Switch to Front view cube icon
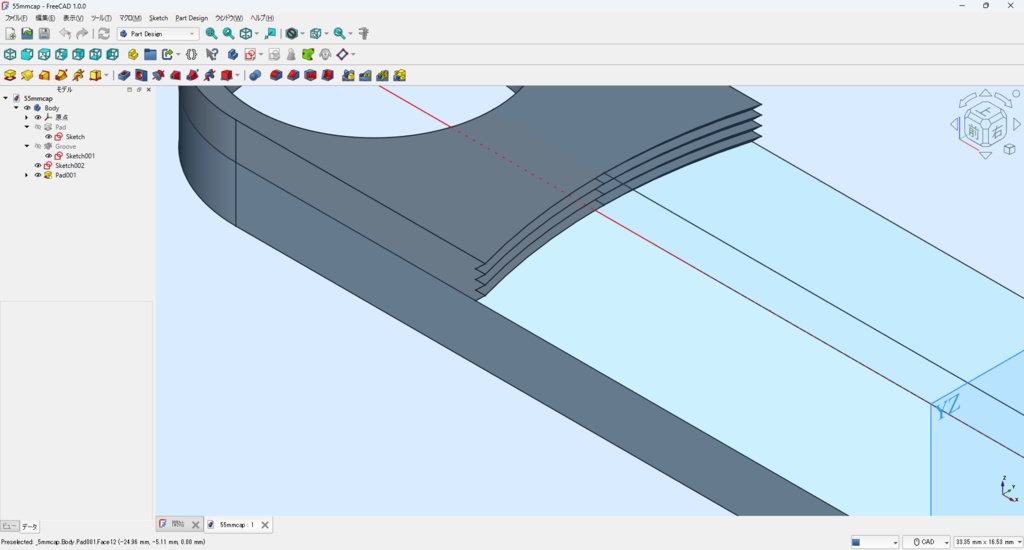The height and width of the screenshot is (550, 1024). tap(27, 54)
